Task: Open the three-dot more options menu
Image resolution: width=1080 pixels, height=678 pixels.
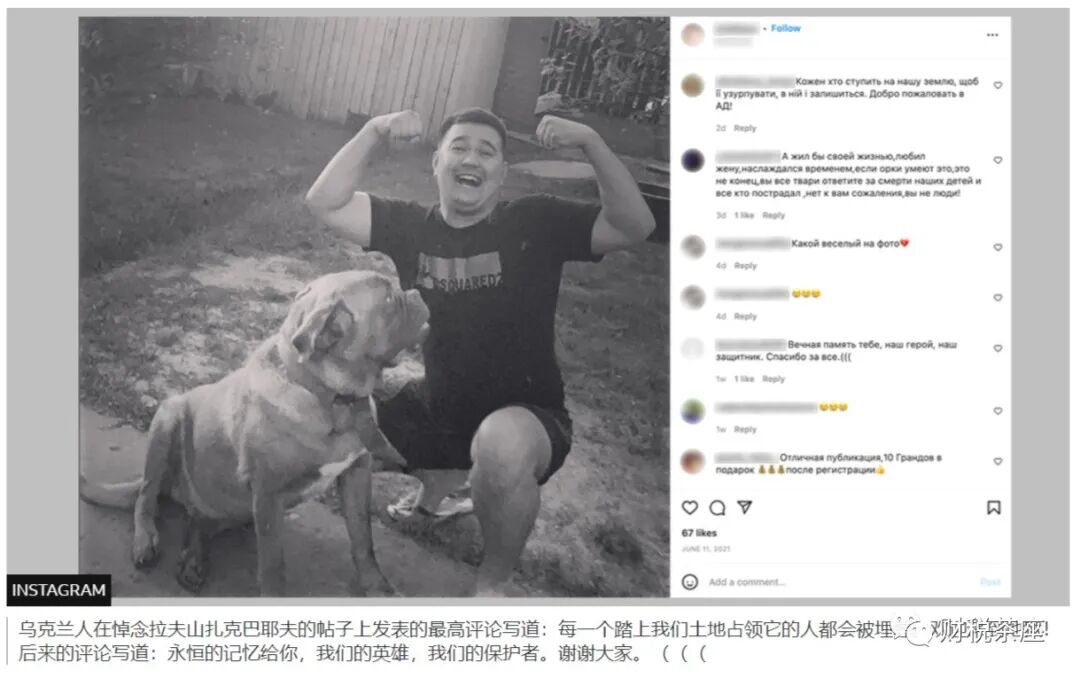Action: (992, 34)
